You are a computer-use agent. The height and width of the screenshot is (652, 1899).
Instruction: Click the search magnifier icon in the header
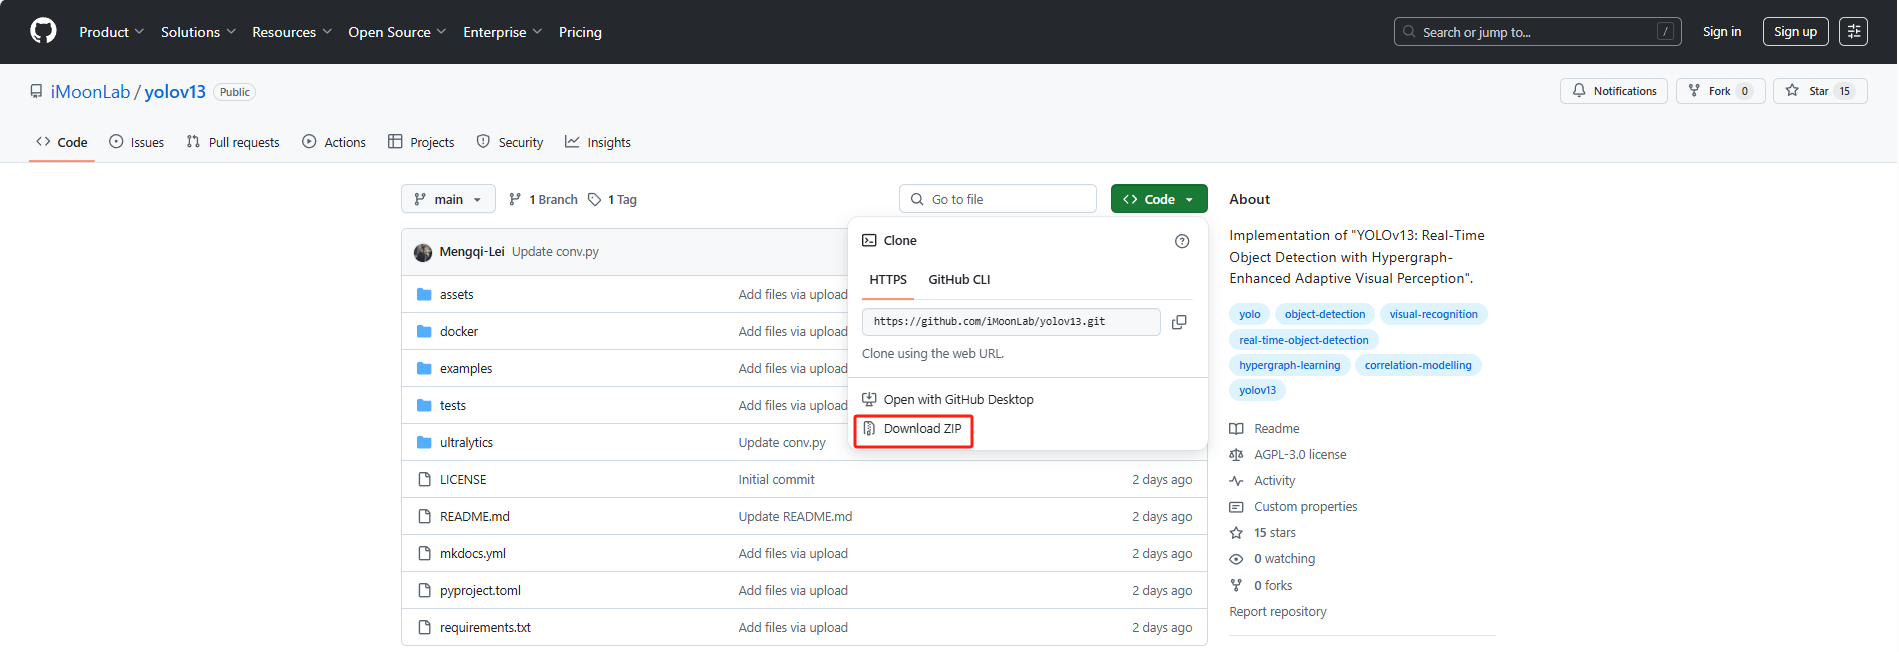click(1409, 32)
